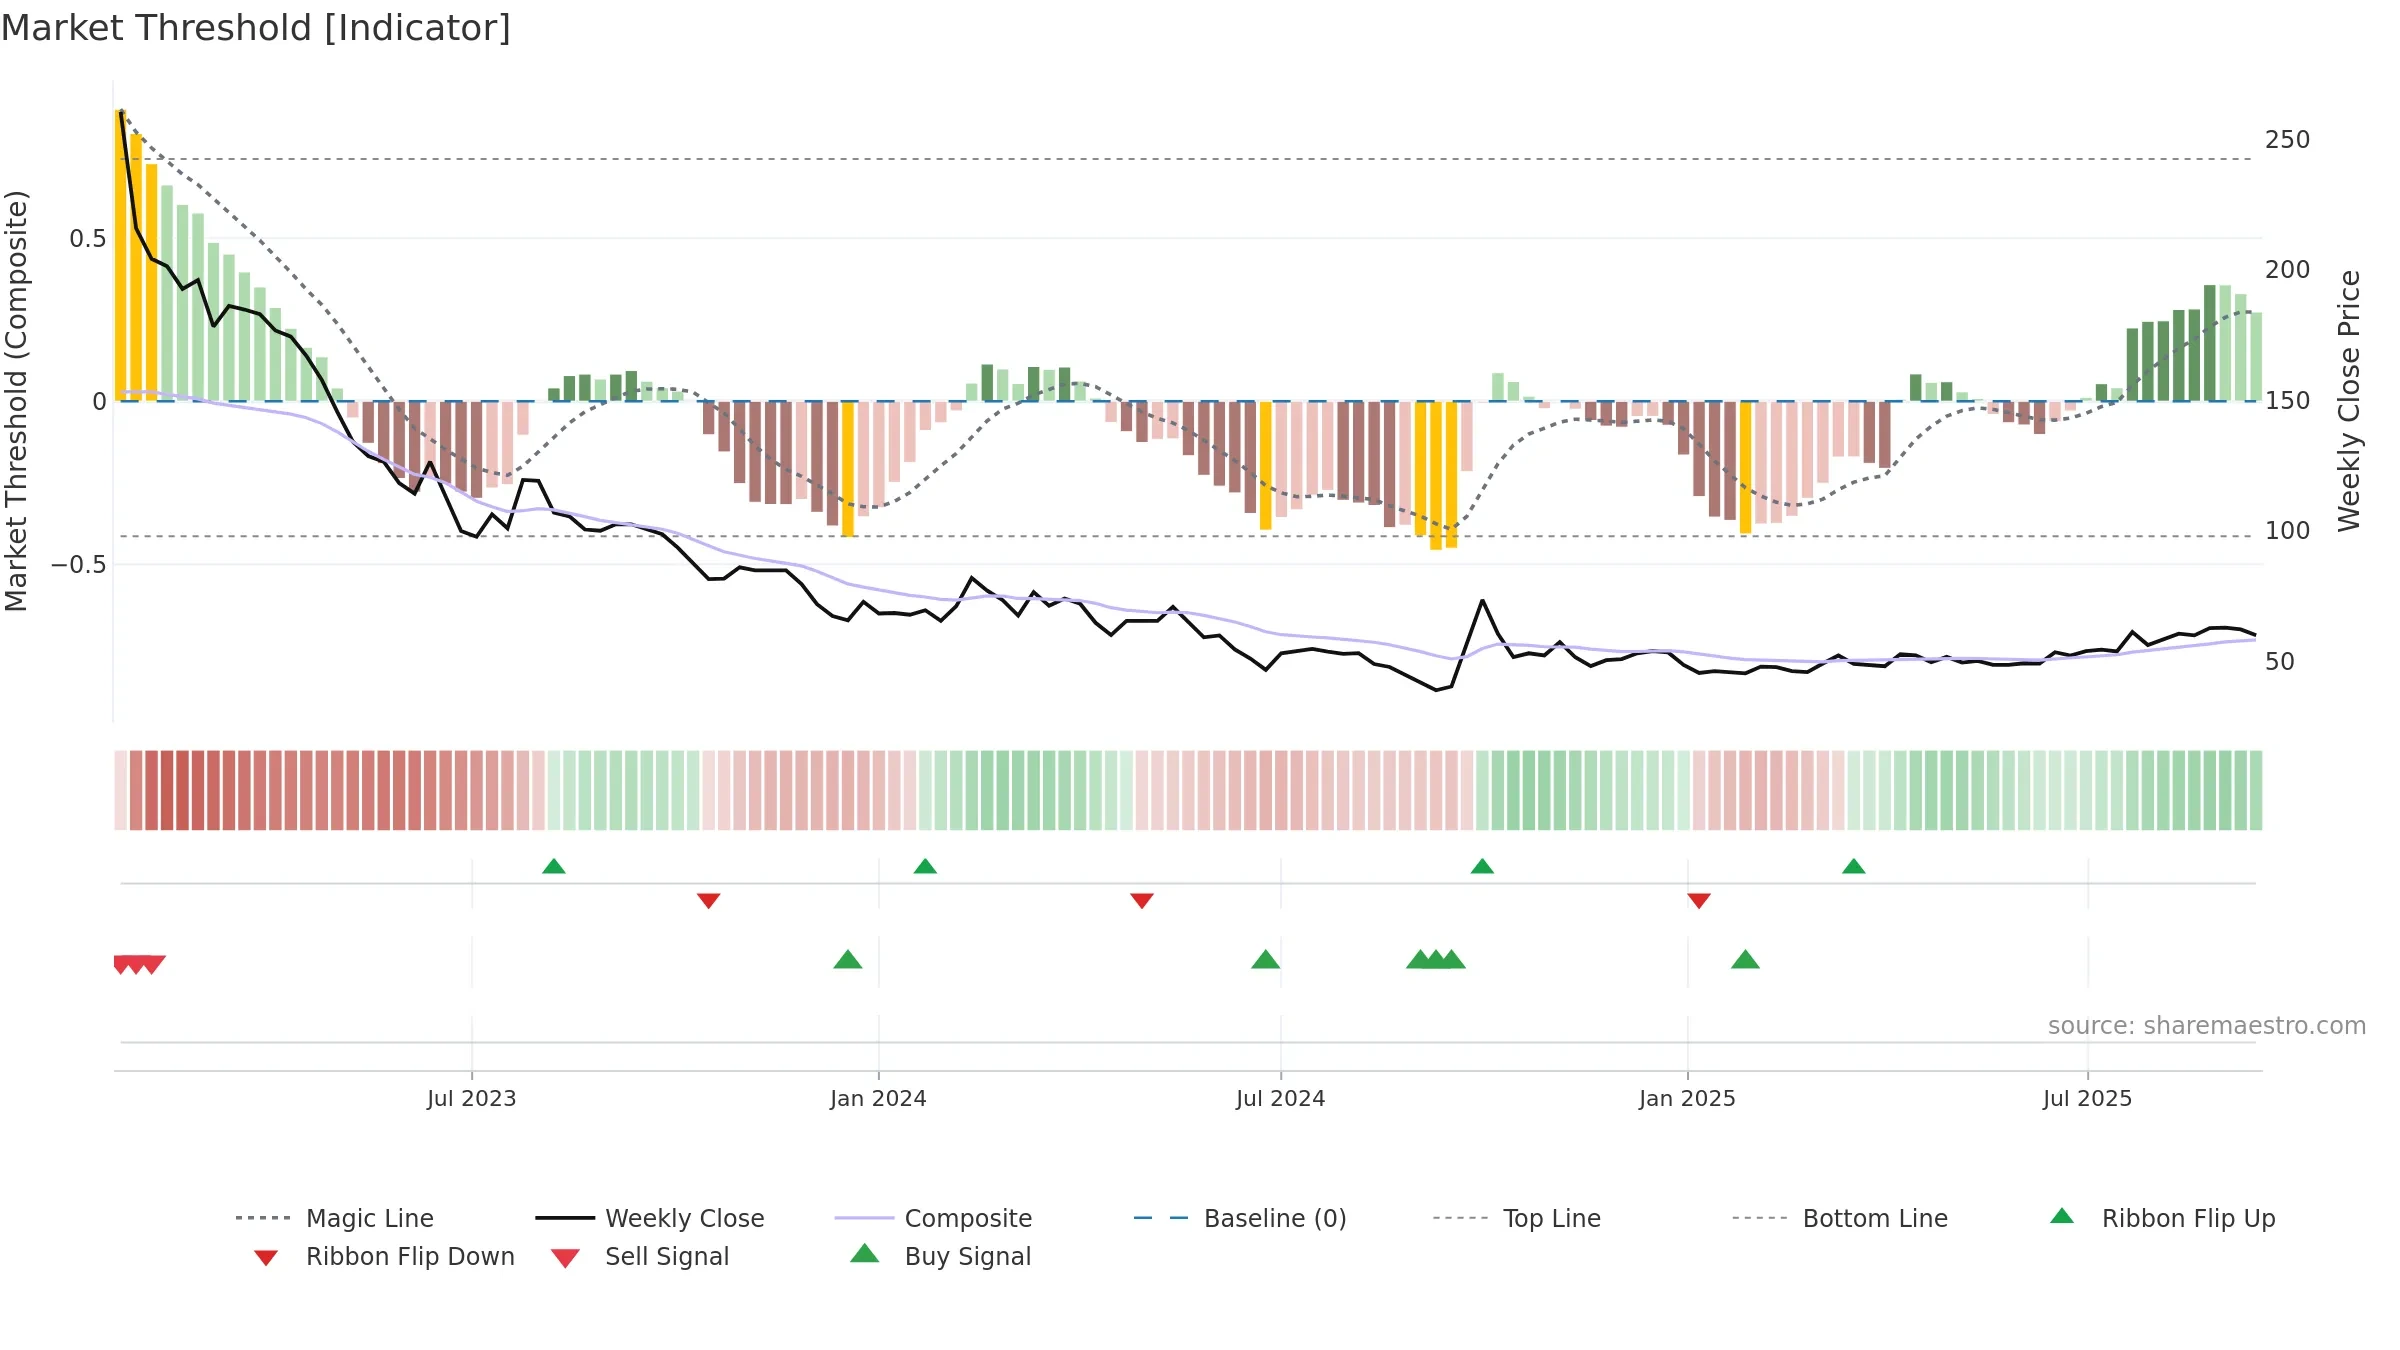Select the cluster of three buy signals near Sep 2024

pos(1436,959)
